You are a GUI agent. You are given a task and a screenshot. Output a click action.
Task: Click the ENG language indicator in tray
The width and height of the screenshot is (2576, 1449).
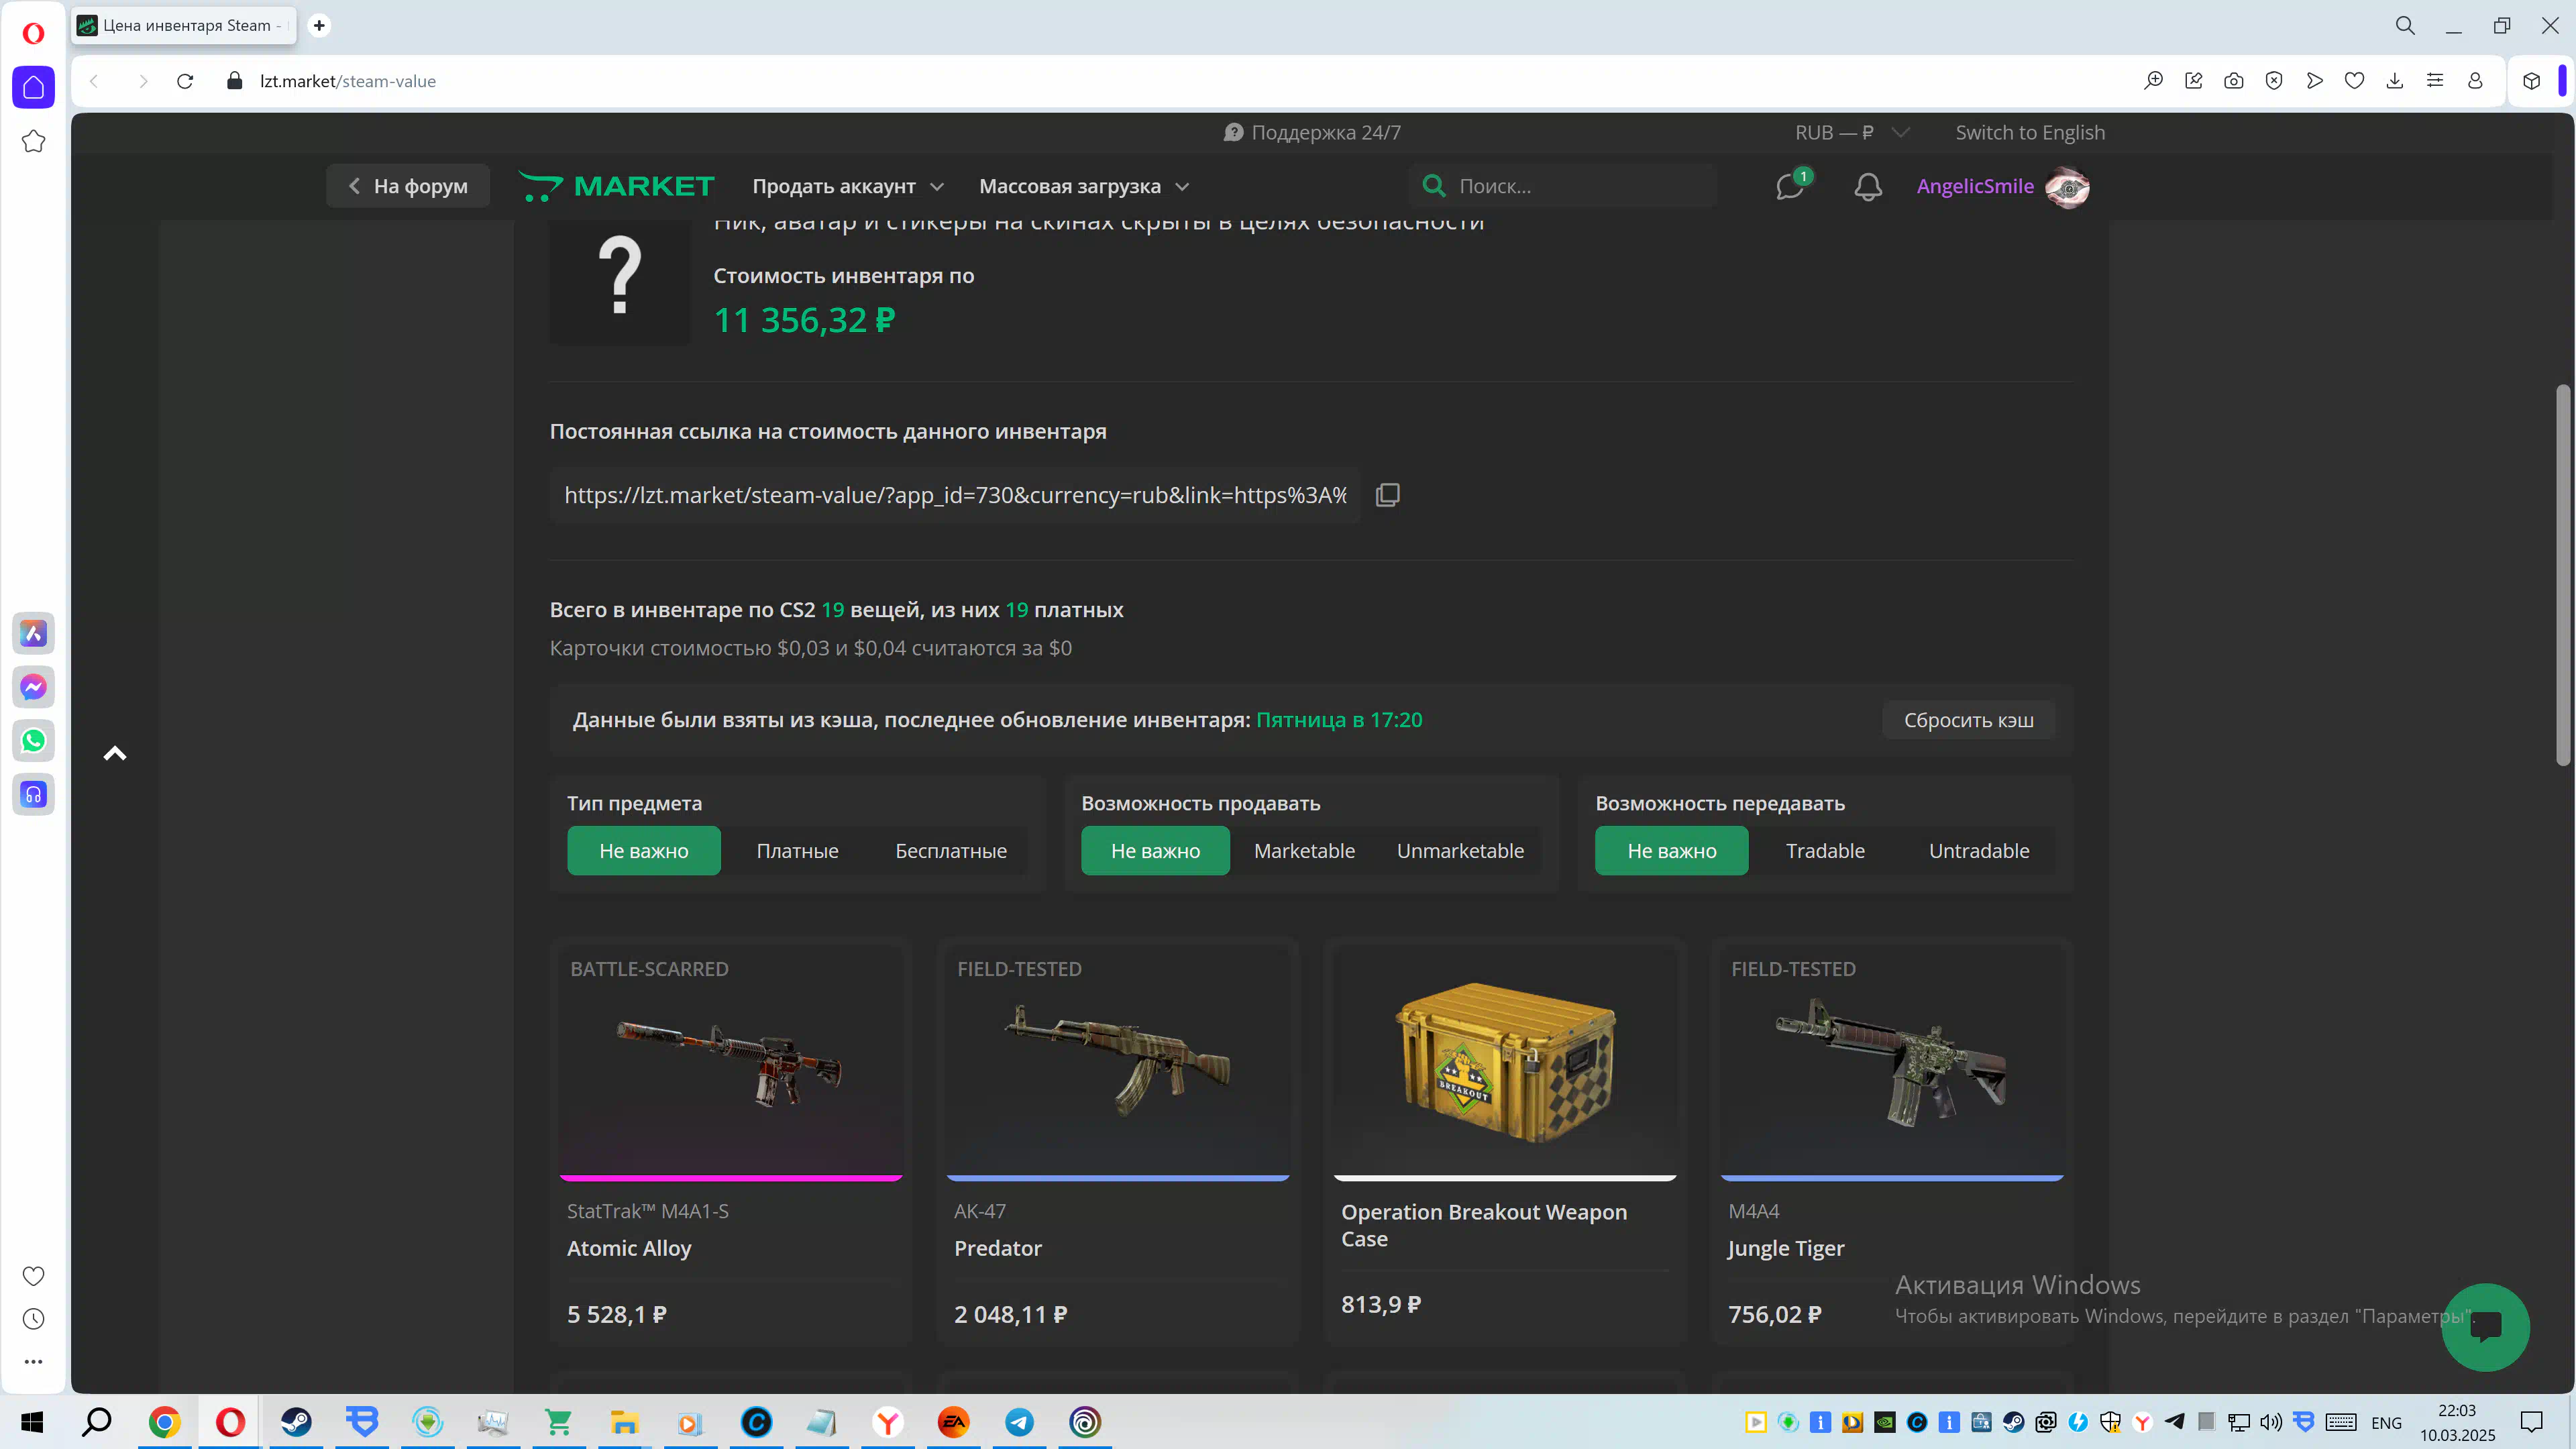(2385, 1422)
